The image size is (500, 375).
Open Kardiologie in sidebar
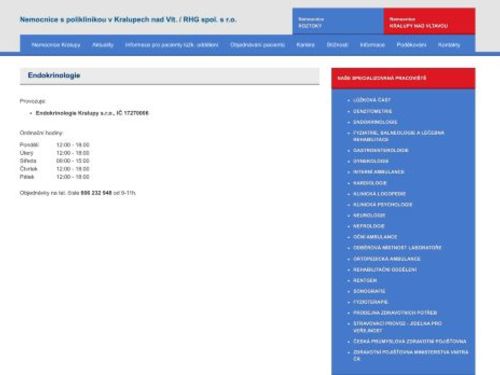click(x=370, y=183)
